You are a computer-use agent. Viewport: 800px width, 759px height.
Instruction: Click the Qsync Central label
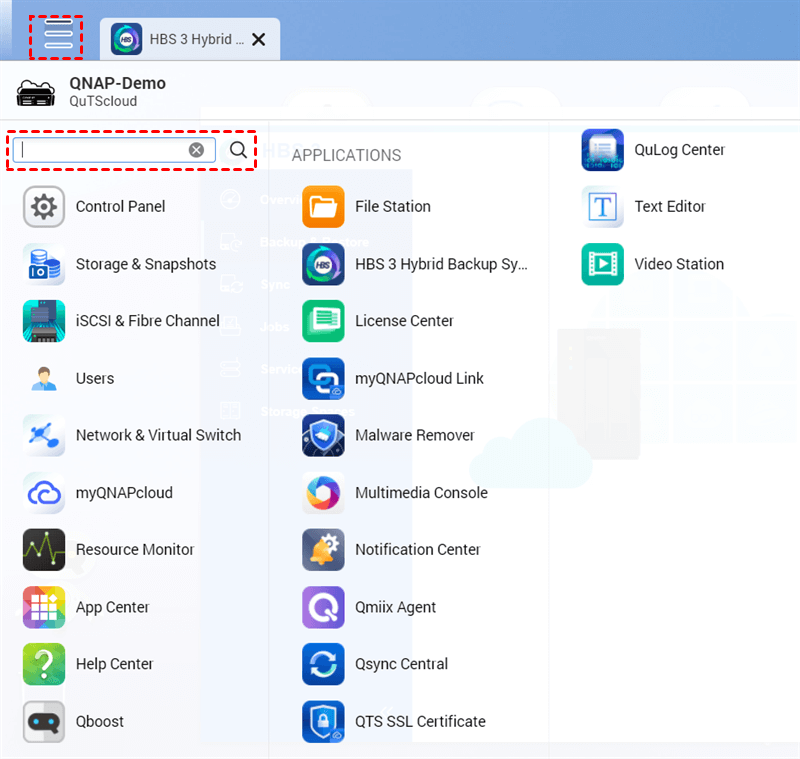pyautogui.click(x=402, y=664)
